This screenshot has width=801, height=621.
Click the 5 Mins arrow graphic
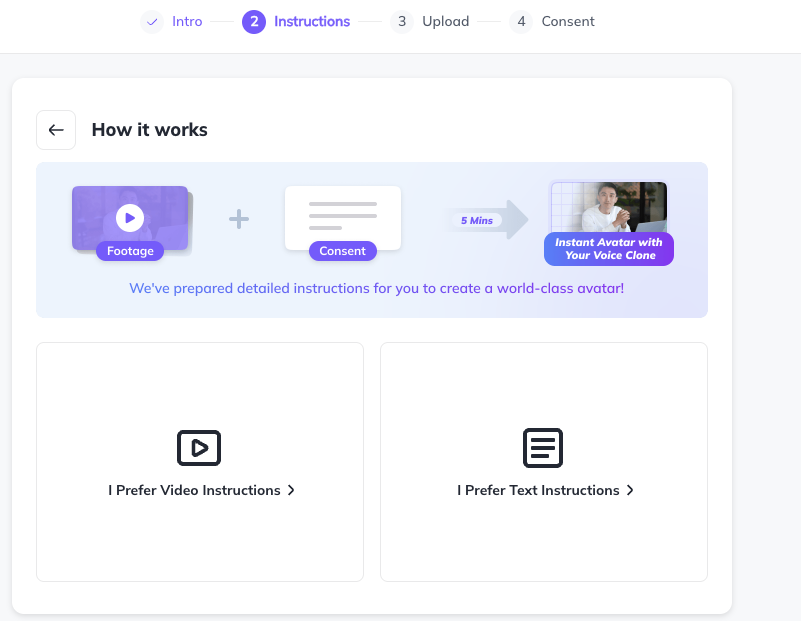click(x=488, y=220)
